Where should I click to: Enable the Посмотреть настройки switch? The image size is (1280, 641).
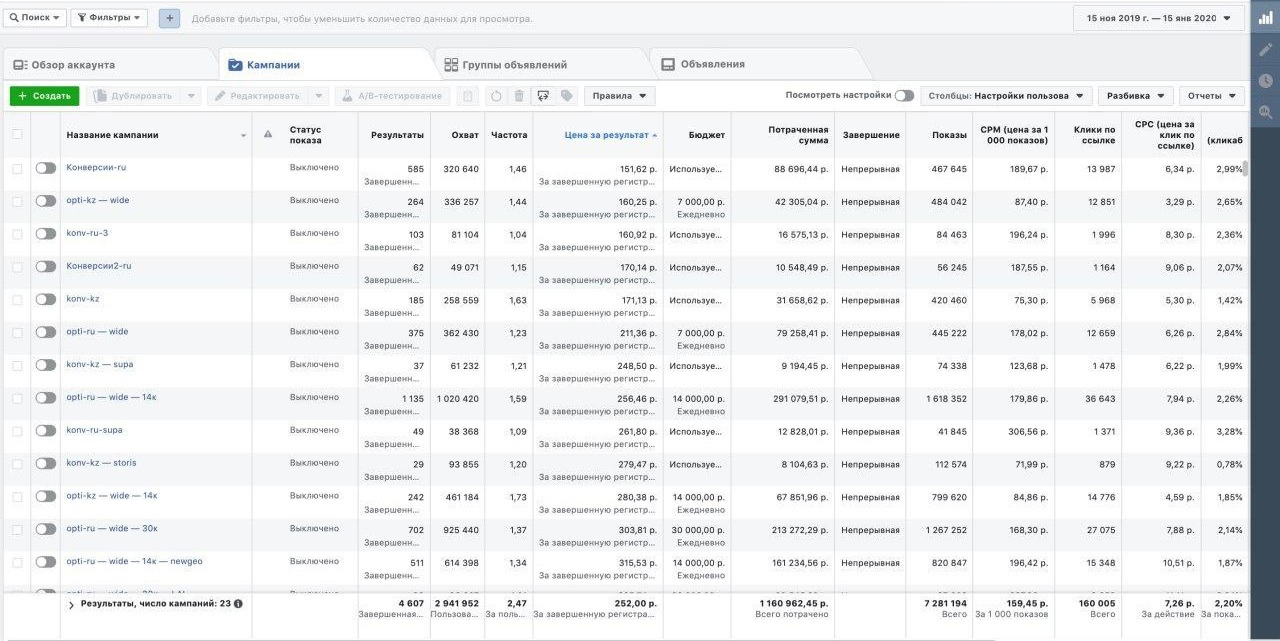904,96
